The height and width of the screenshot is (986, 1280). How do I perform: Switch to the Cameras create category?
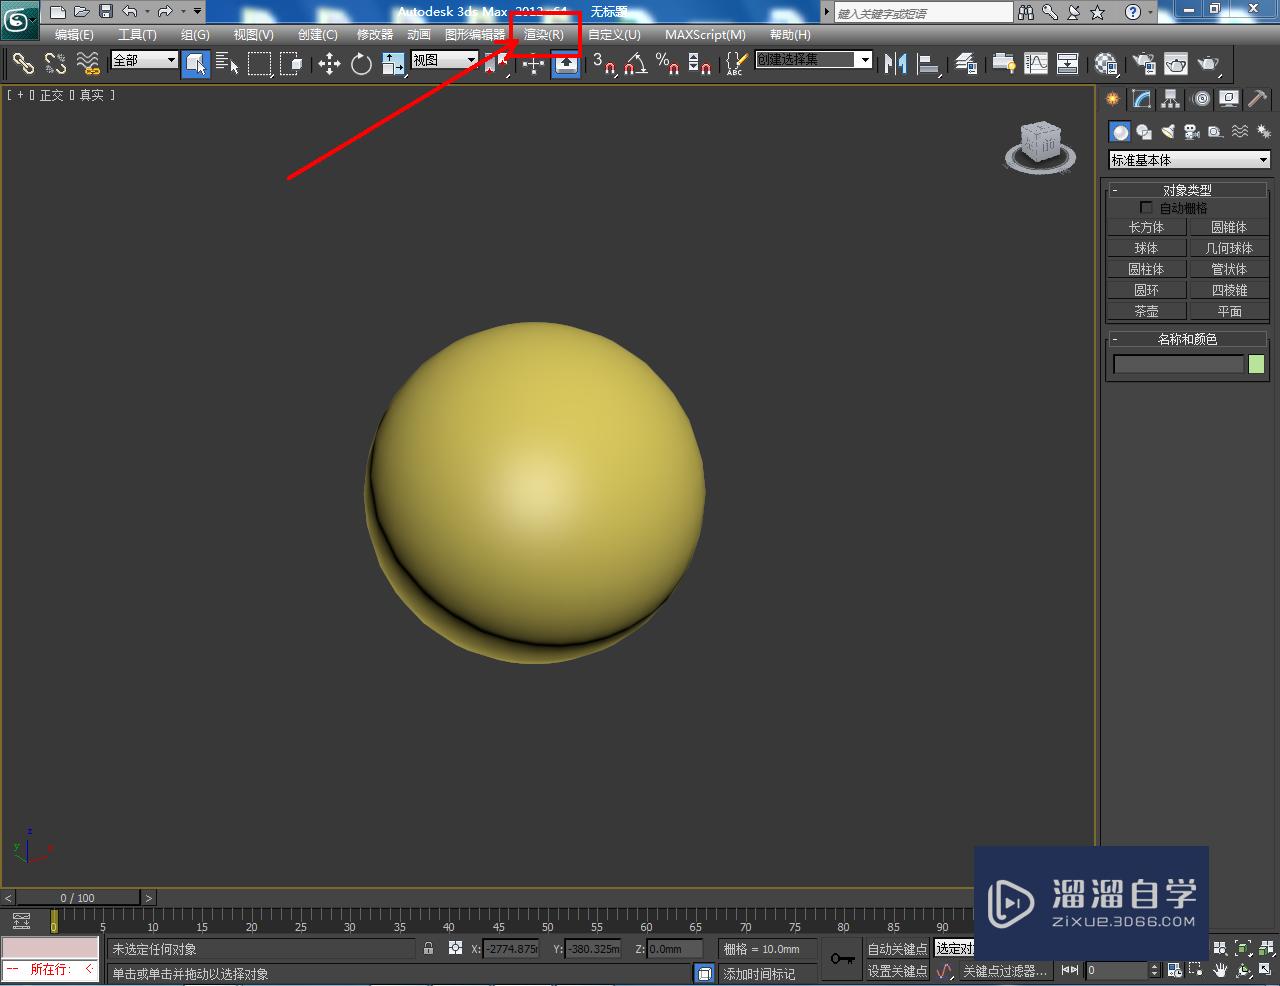tap(1191, 132)
